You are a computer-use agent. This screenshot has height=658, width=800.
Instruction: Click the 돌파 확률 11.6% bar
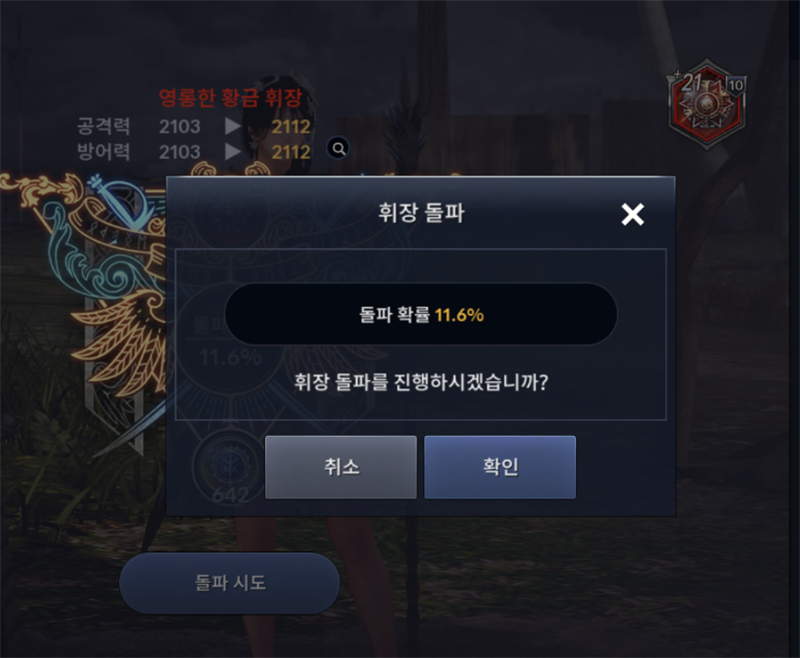421,314
